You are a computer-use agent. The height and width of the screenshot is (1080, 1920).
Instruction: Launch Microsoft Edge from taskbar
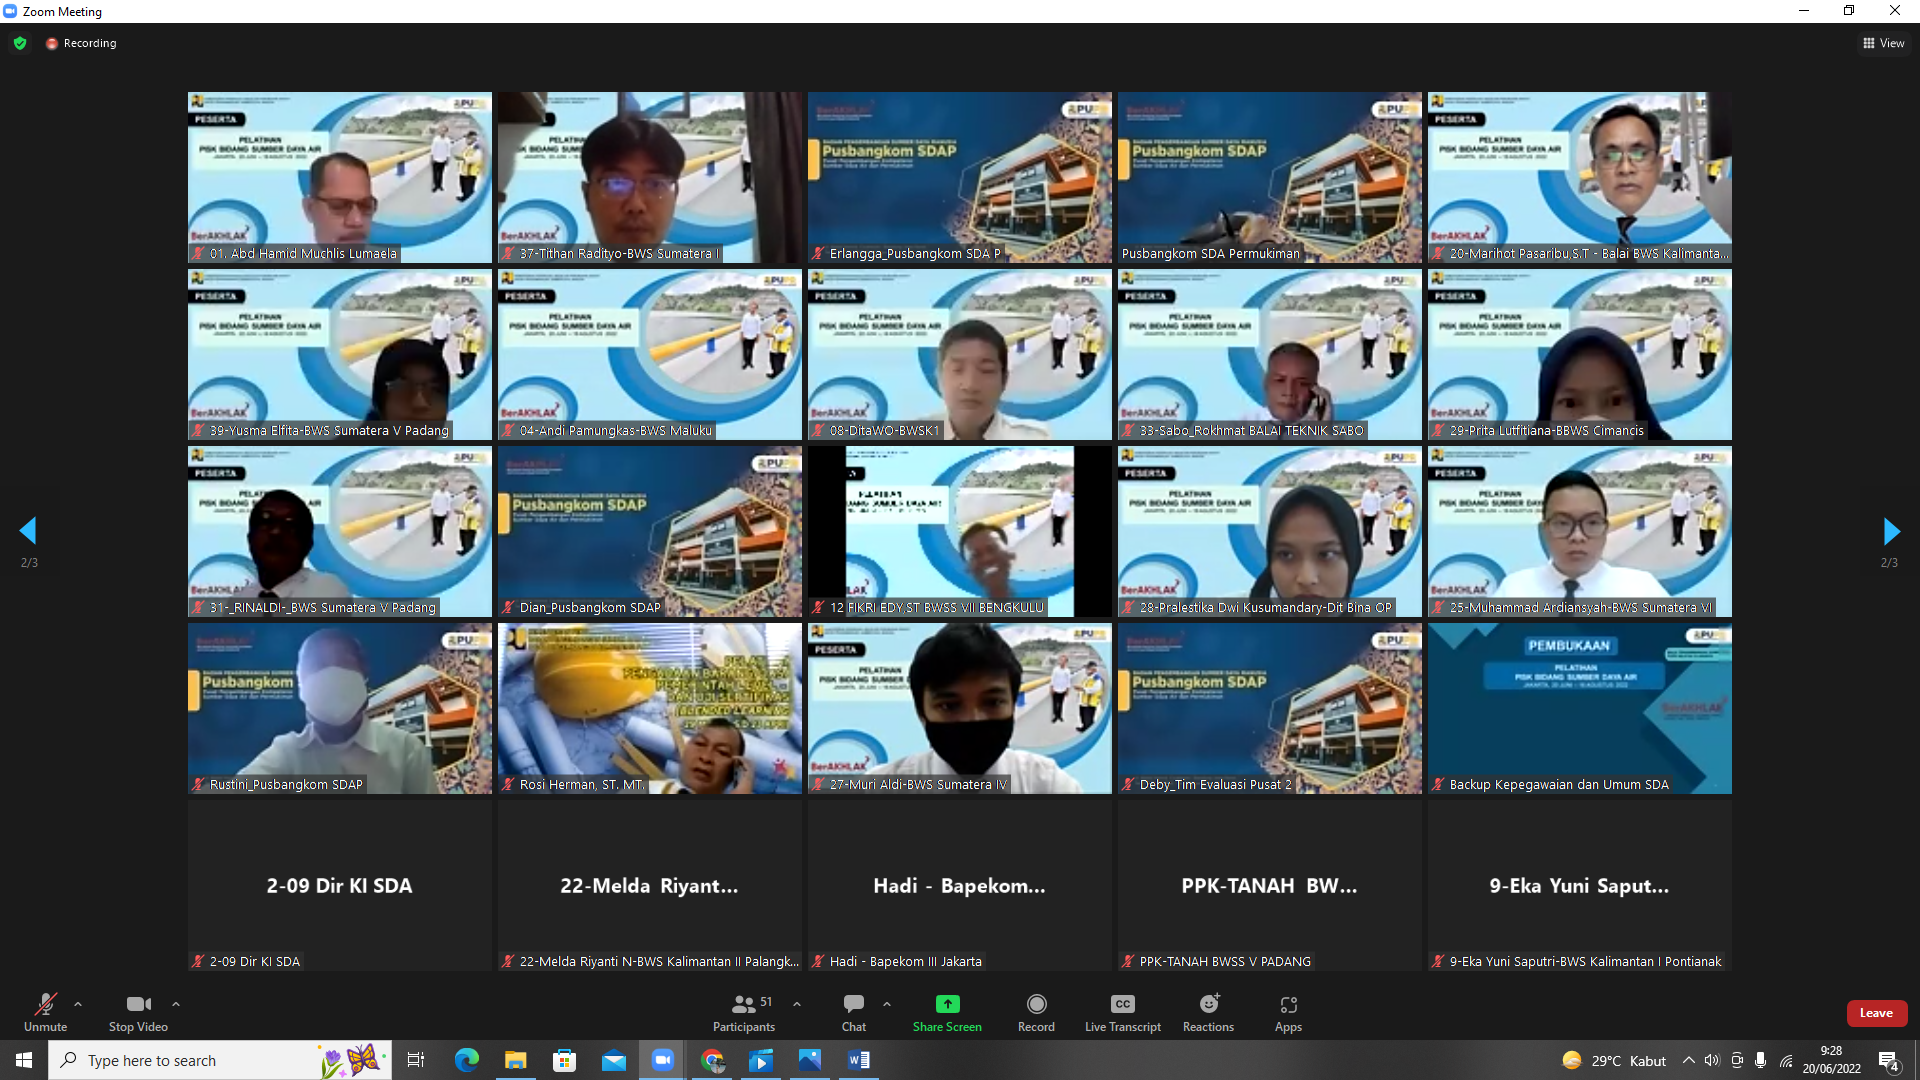[467, 1060]
